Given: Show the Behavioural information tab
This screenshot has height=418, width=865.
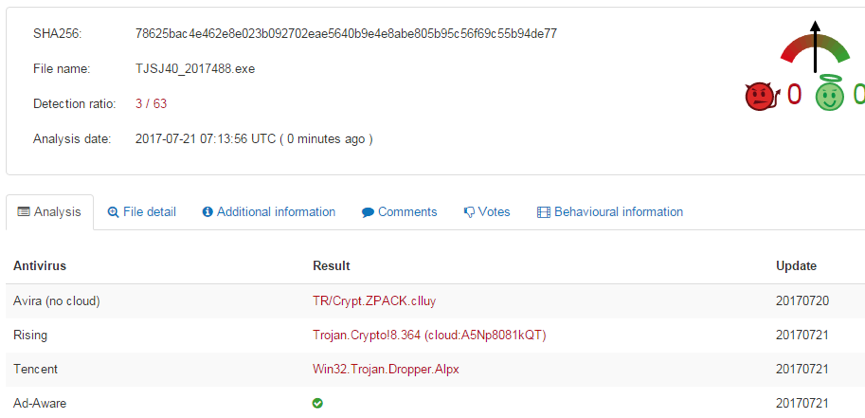Looking at the screenshot, I should [x=610, y=212].
